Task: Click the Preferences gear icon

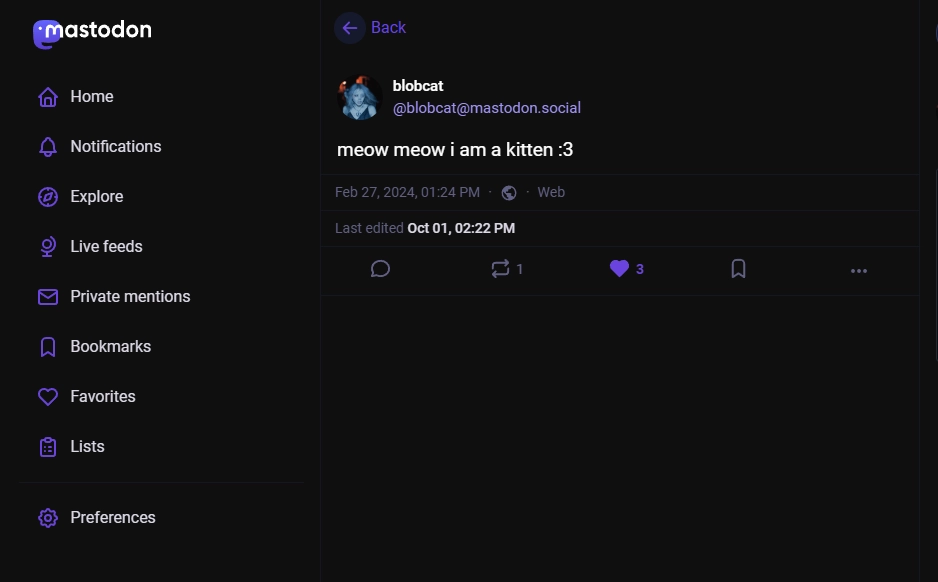Action: (48, 518)
